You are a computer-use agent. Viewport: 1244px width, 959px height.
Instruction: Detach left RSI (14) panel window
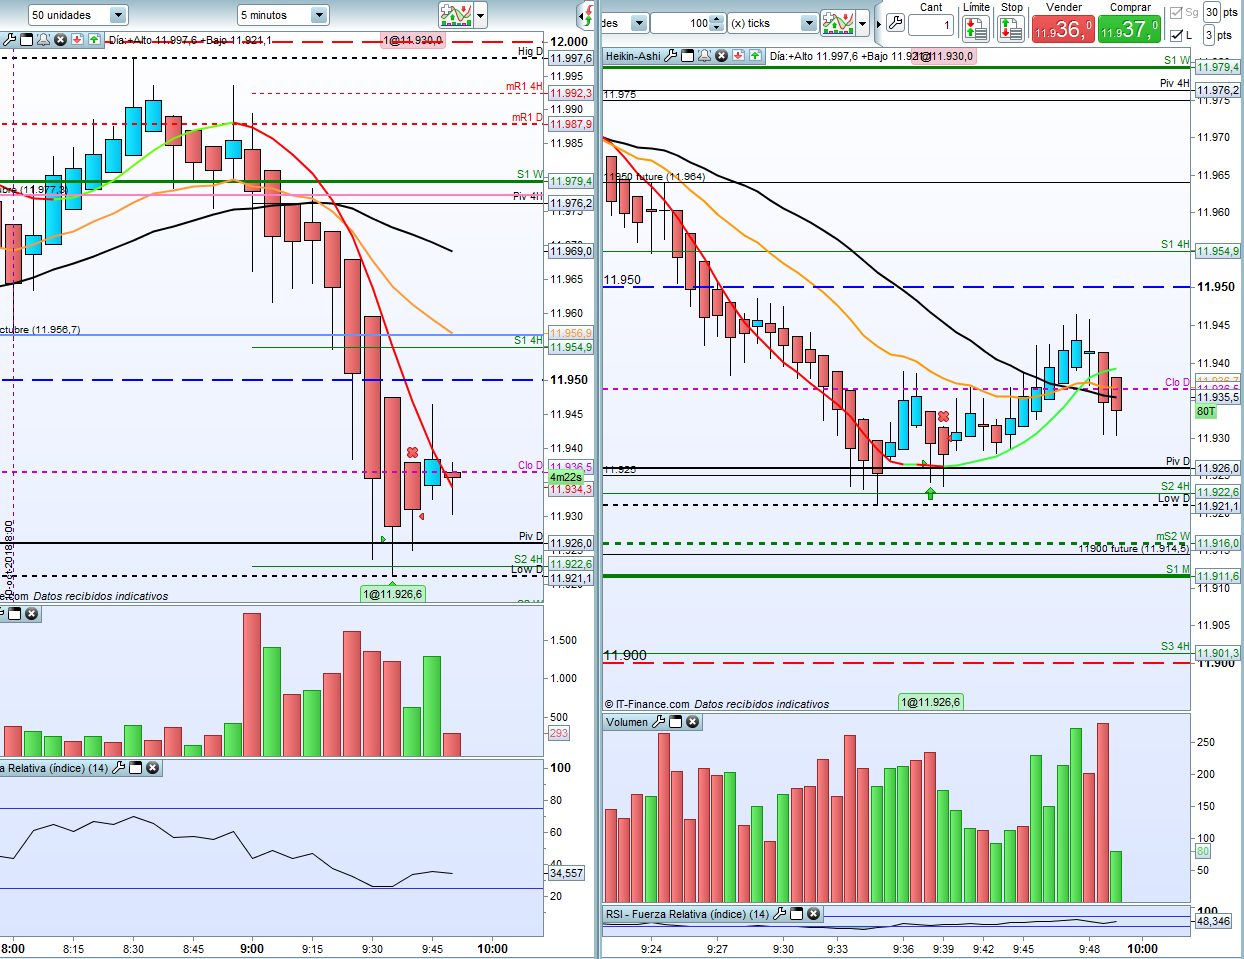pos(136,768)
